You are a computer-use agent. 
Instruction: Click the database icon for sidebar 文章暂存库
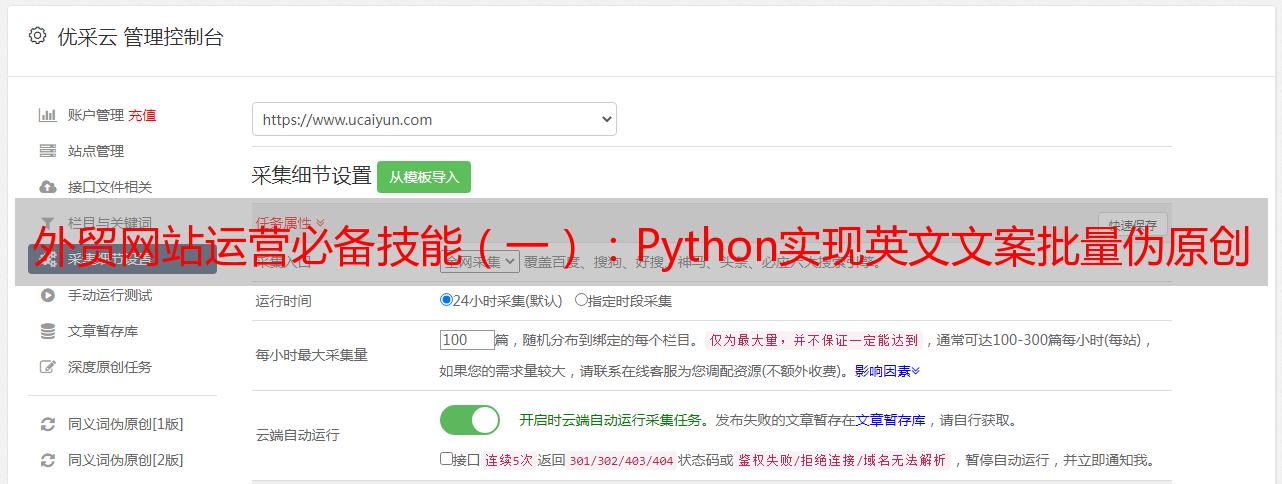tap(47, 331)
